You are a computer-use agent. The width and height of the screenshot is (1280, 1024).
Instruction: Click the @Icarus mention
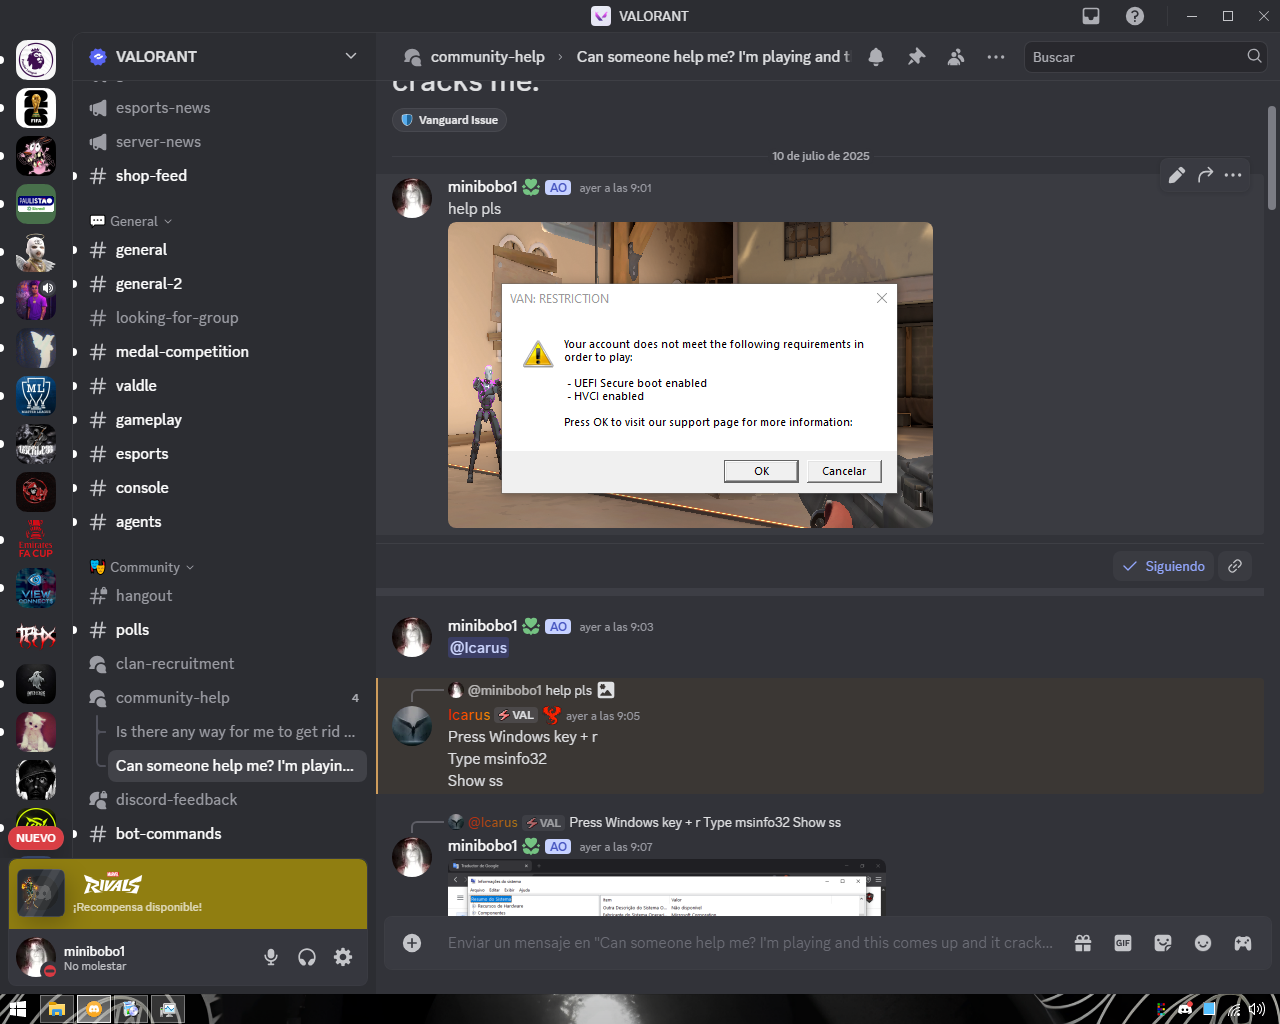click(x=478, y=648)
